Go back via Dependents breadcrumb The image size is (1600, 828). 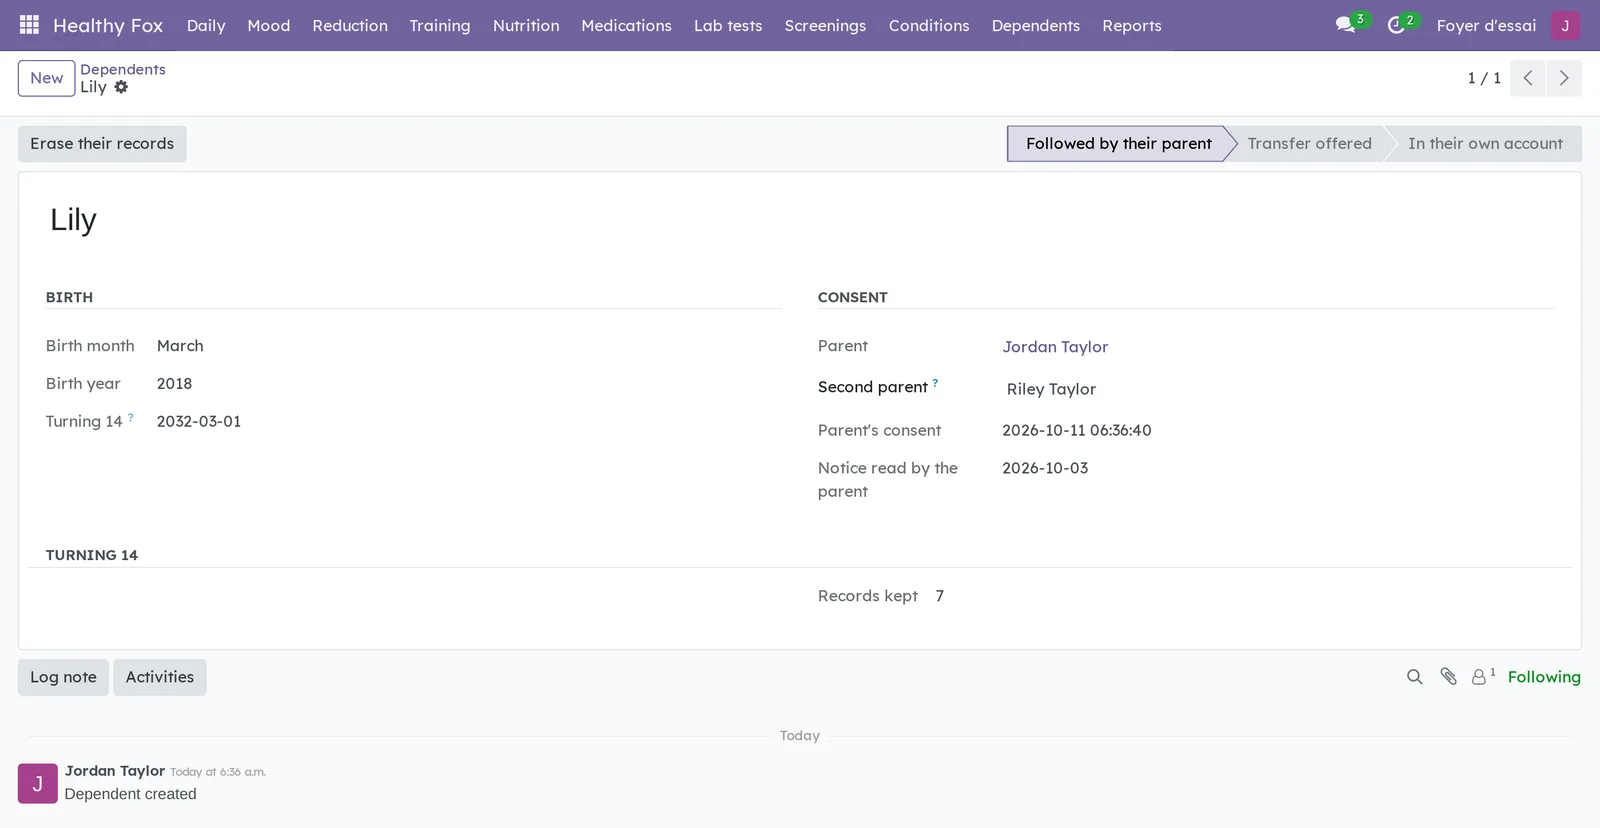pyautogui.click(x=123, y=69)
